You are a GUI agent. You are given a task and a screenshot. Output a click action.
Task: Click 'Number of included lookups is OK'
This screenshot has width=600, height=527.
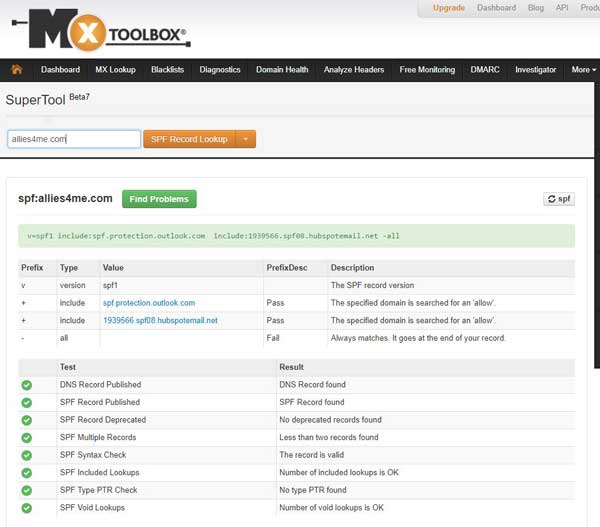click(339, 472)
